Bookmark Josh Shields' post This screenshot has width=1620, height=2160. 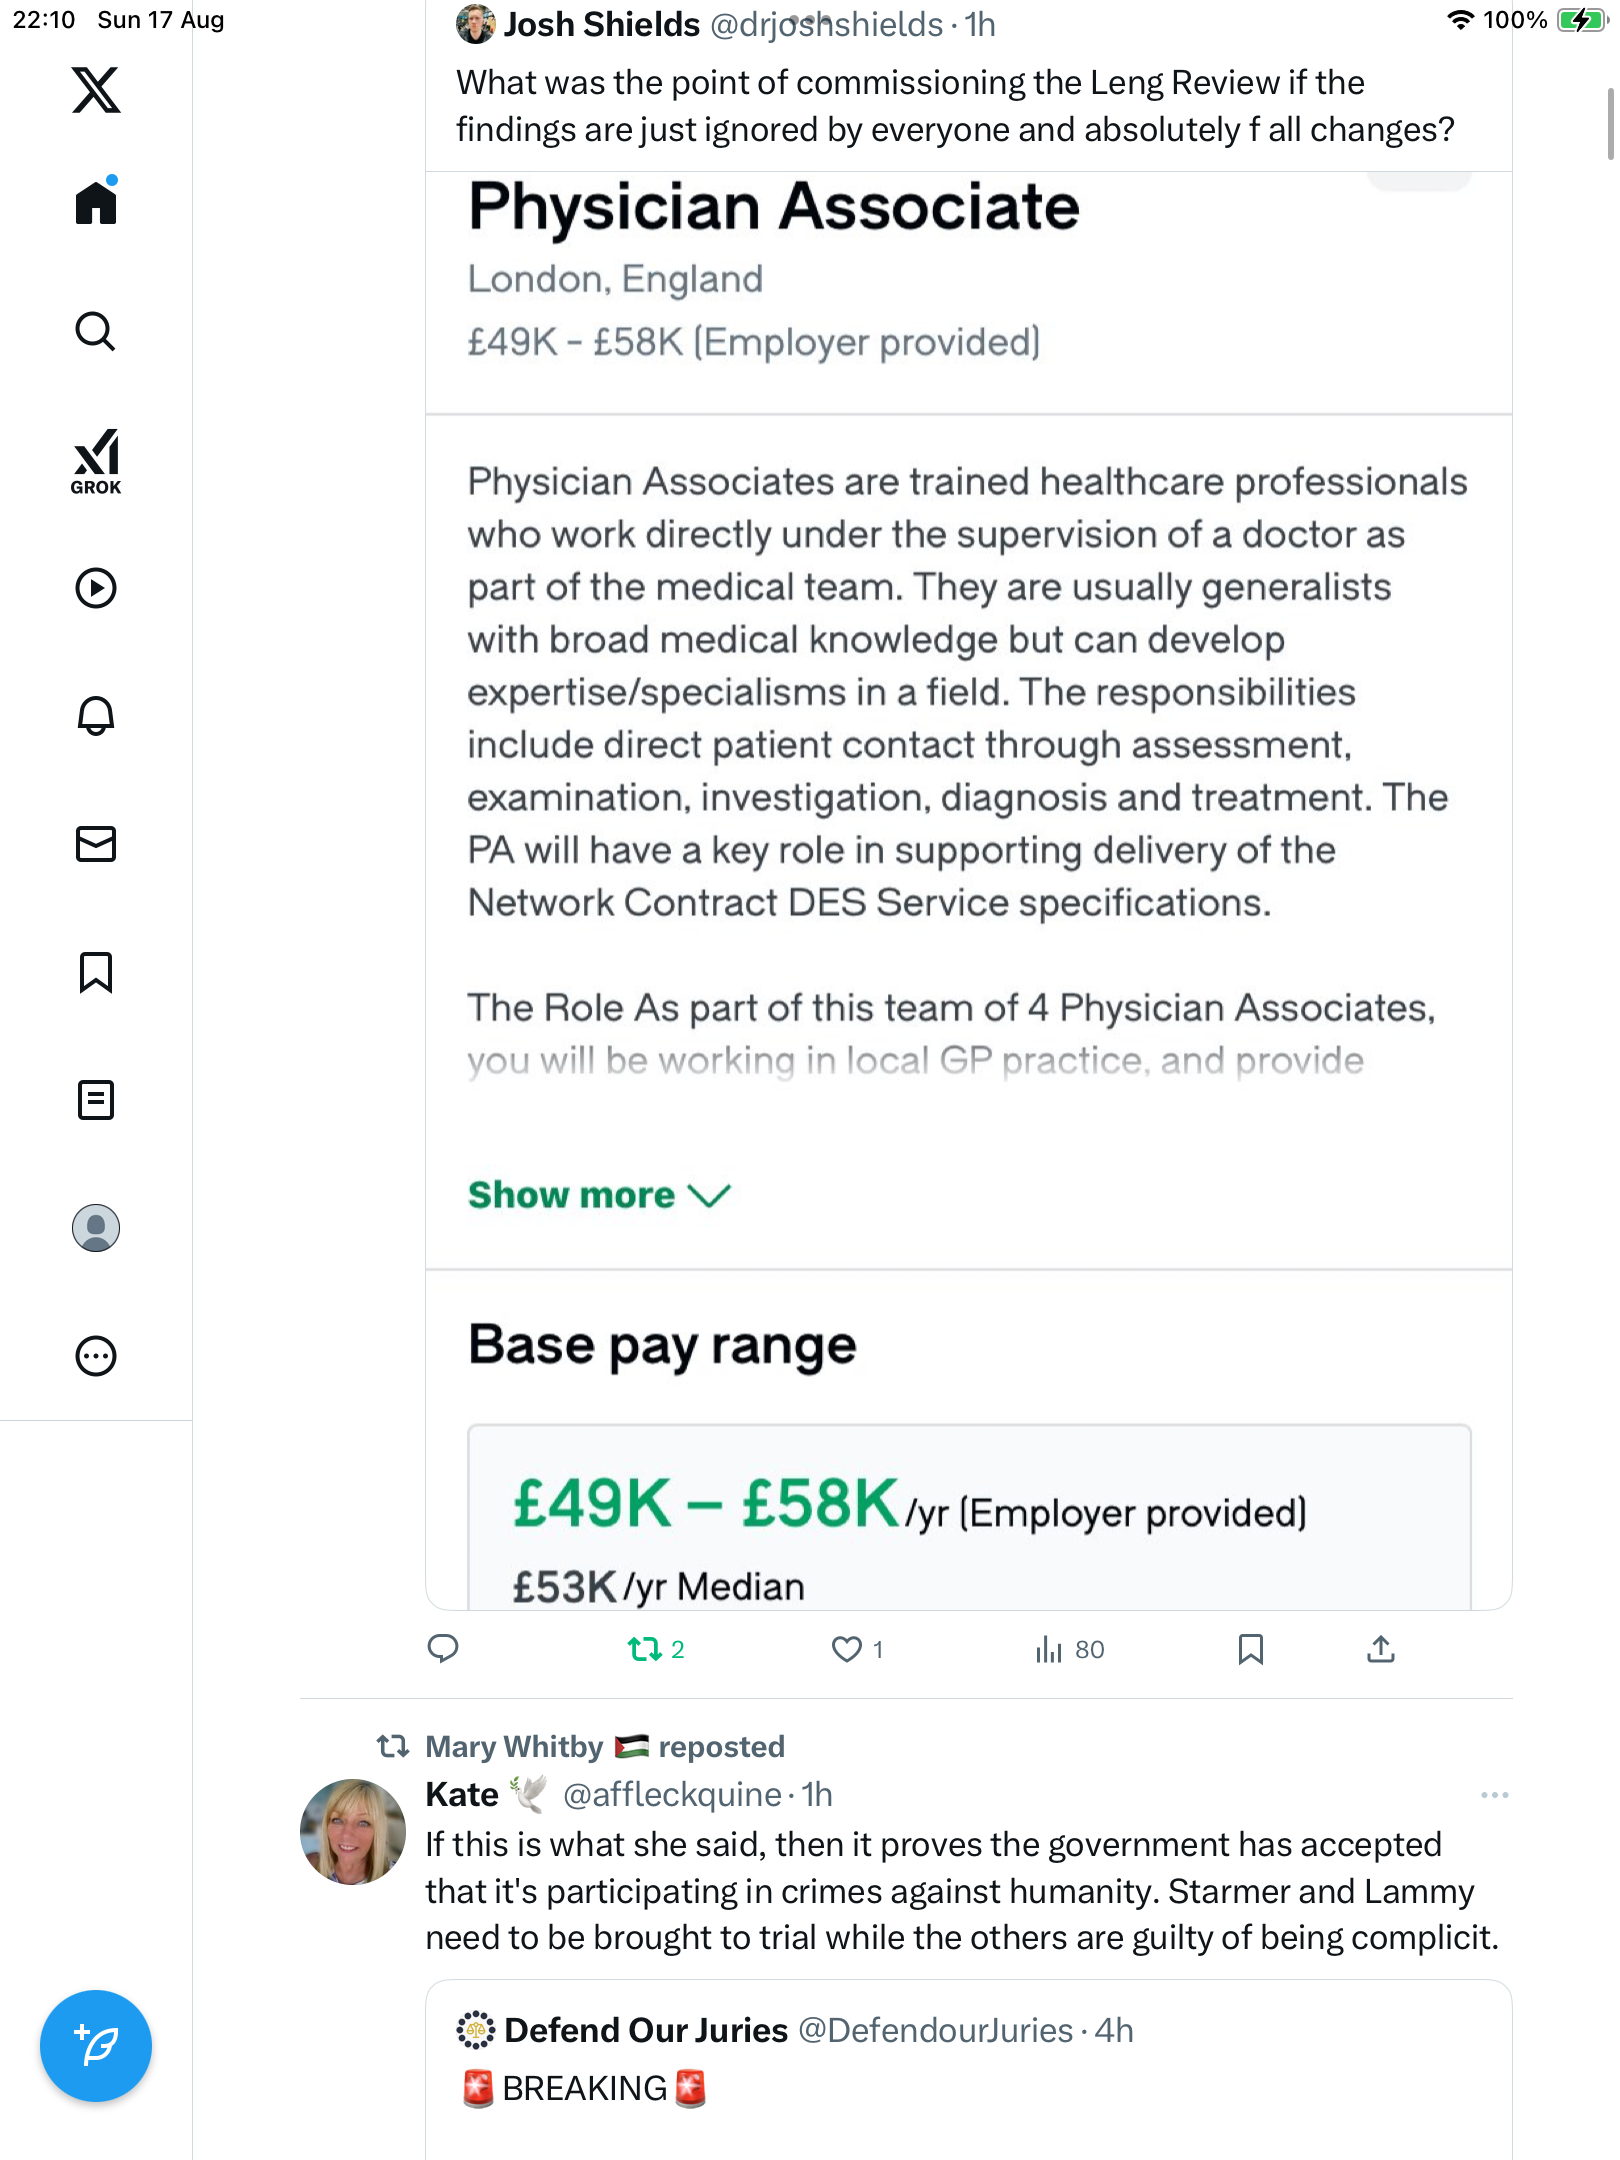pyautogui.click(x=1250, y=1649)
